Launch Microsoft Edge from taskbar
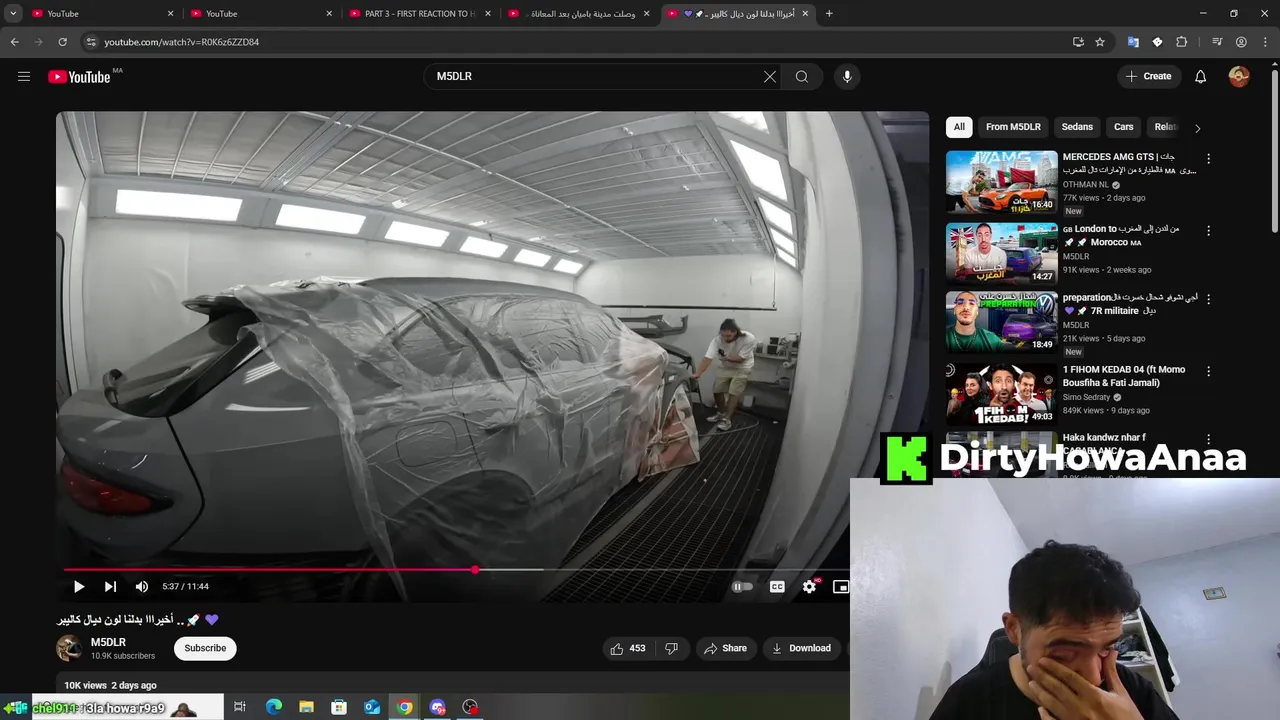The height and width of the screenshot is (720, 1280). coord(273,707)
